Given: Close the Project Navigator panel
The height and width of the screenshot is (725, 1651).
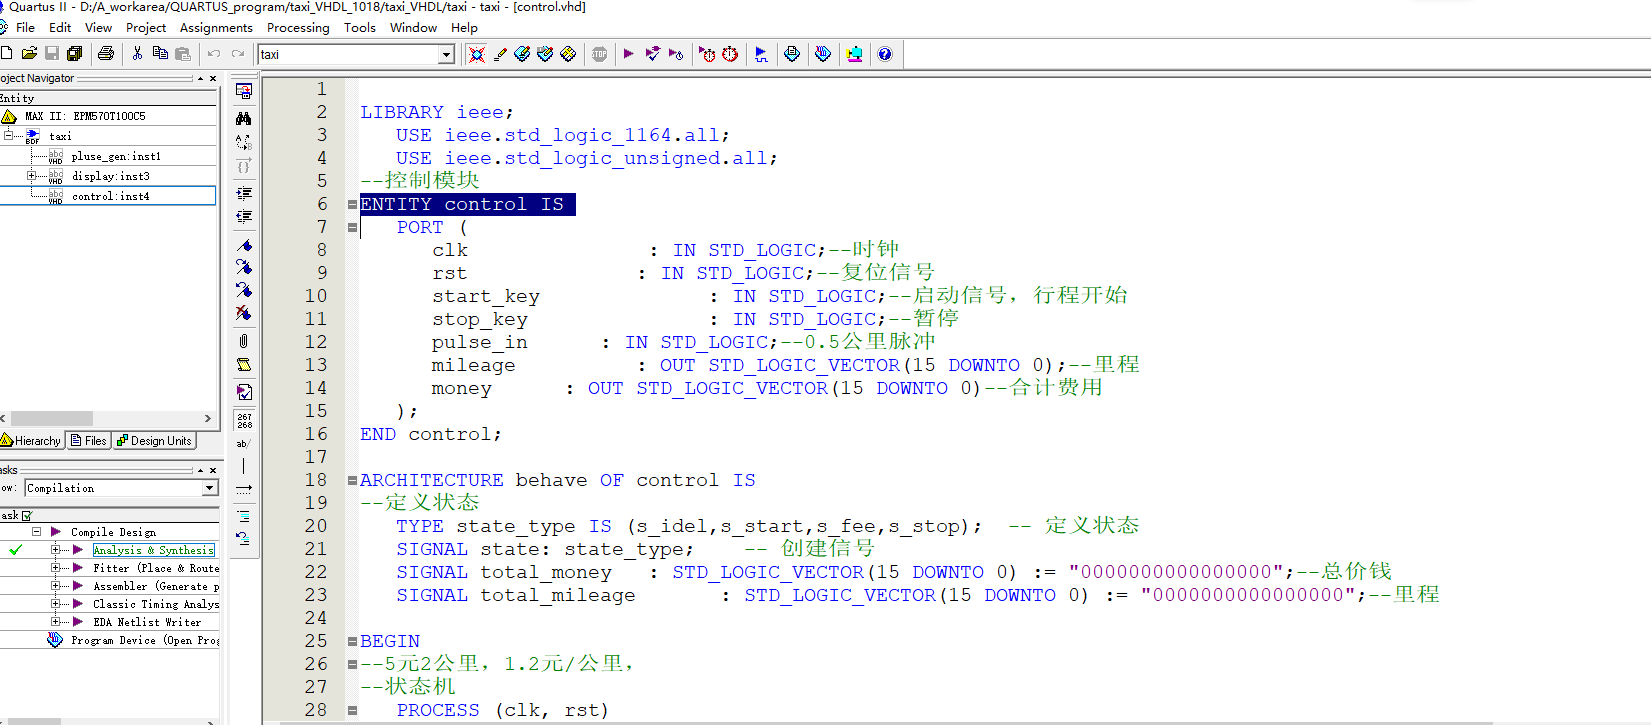Looking at the screenshot, I should pyautogui.click(x=213, y=78).
